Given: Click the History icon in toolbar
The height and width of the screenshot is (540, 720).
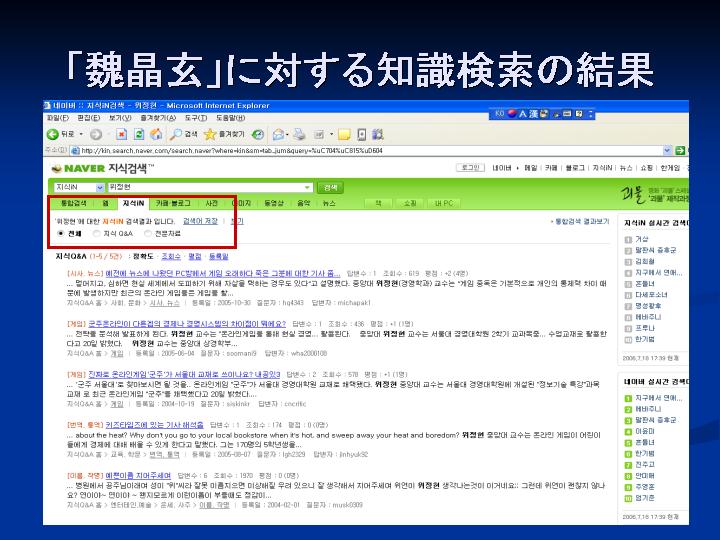Looking at the screenshot, I should [x=258, y=134].
